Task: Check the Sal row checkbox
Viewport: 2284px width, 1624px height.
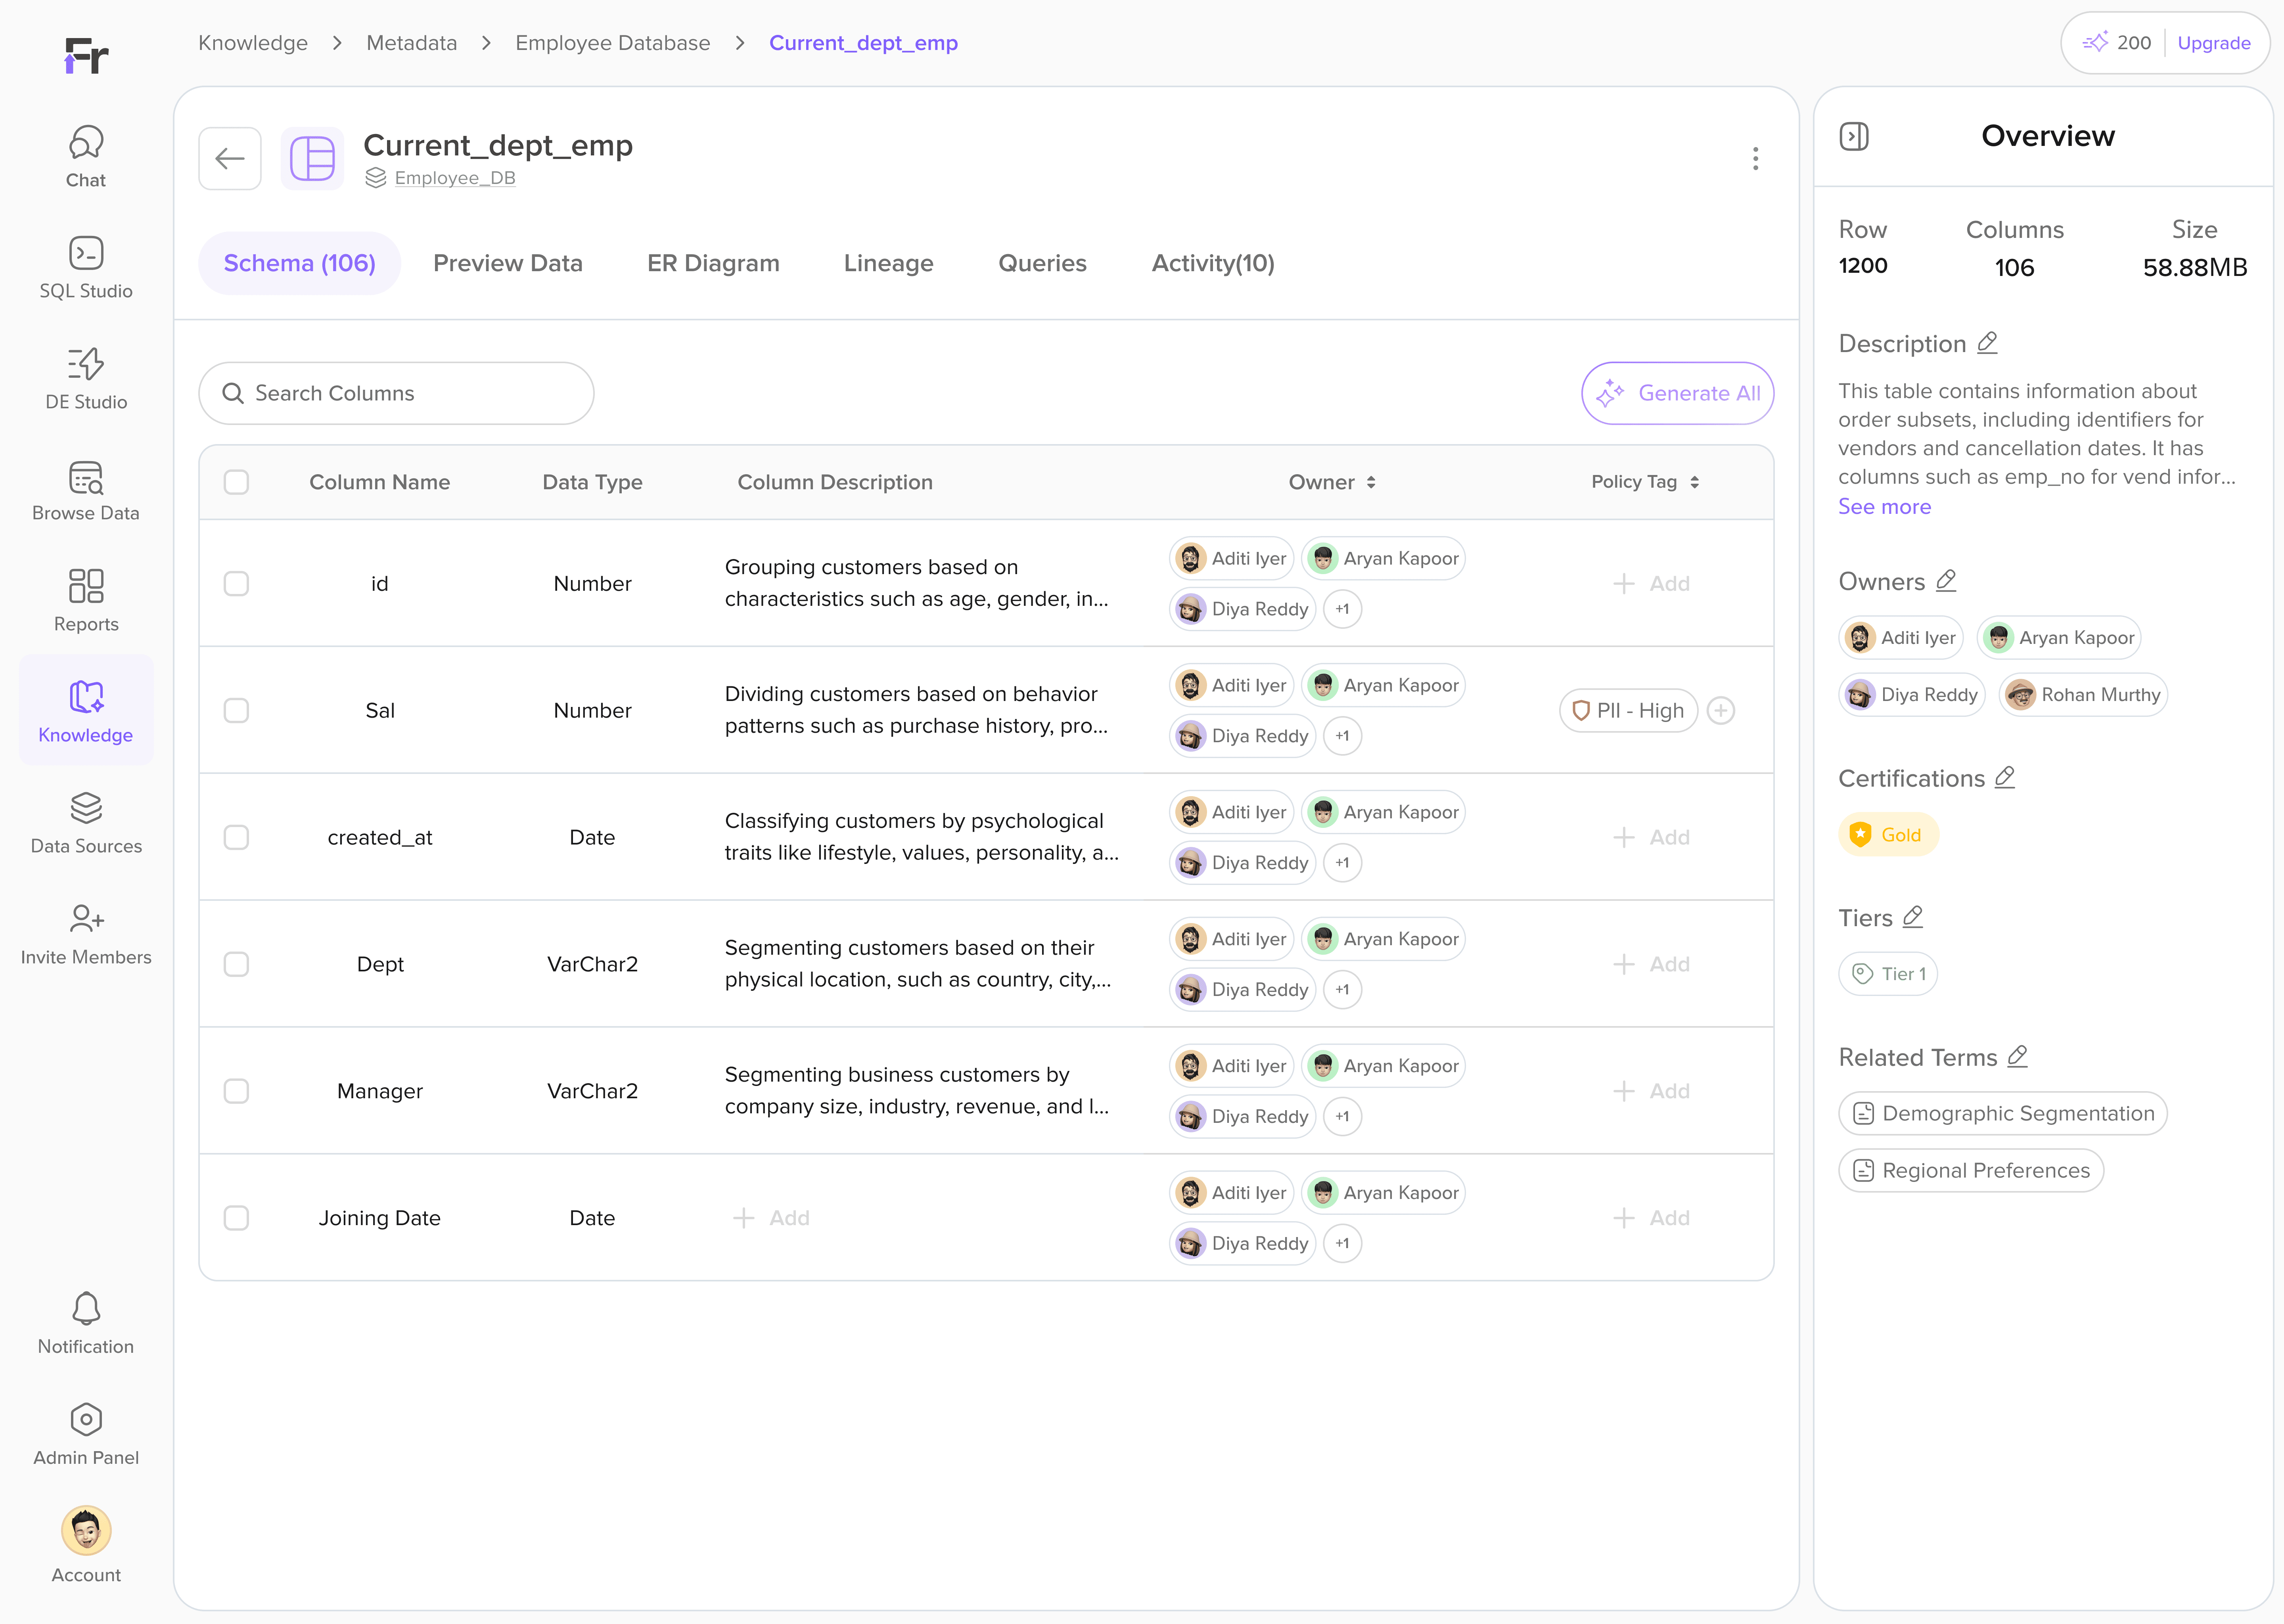Action: pos(236,710)
